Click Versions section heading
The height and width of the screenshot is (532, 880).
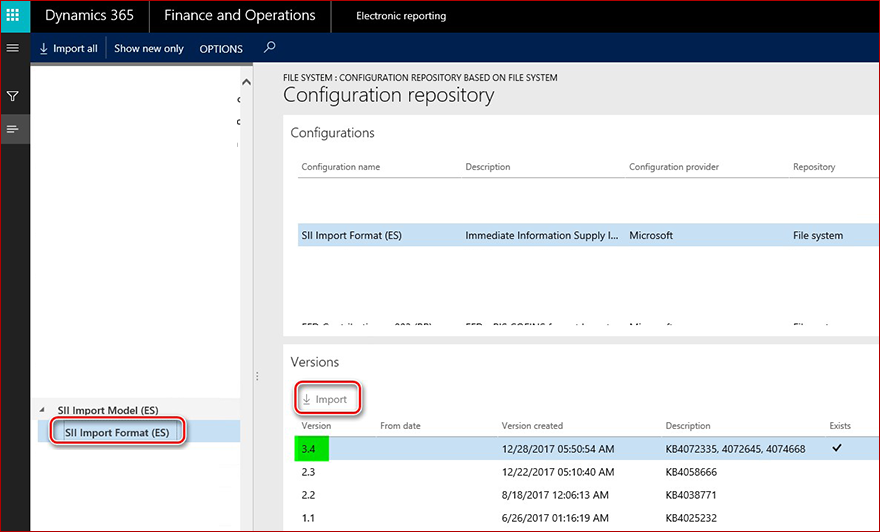pos(314,362)
